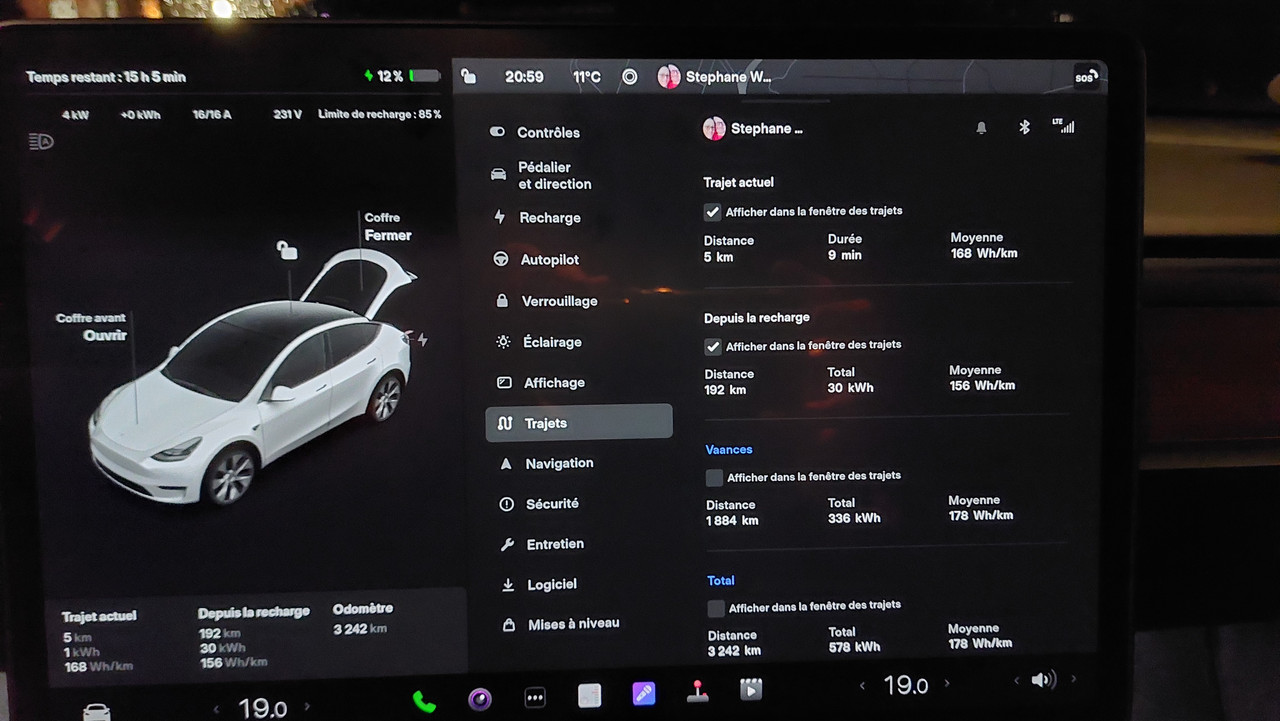1280x721 pixels.
Task: Open the three-dots app launcher
Action: tap(535, 697)
